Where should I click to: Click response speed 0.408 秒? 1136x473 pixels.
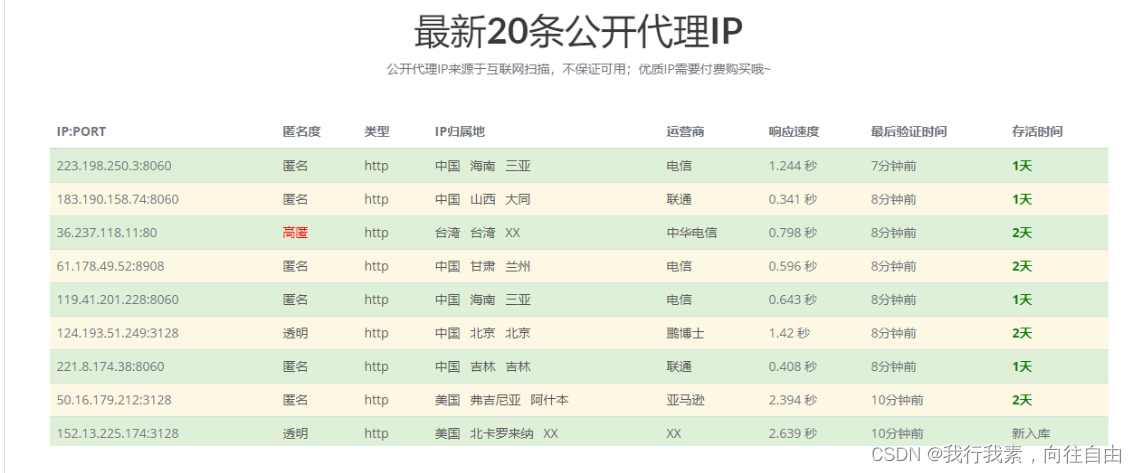[793, 367]
